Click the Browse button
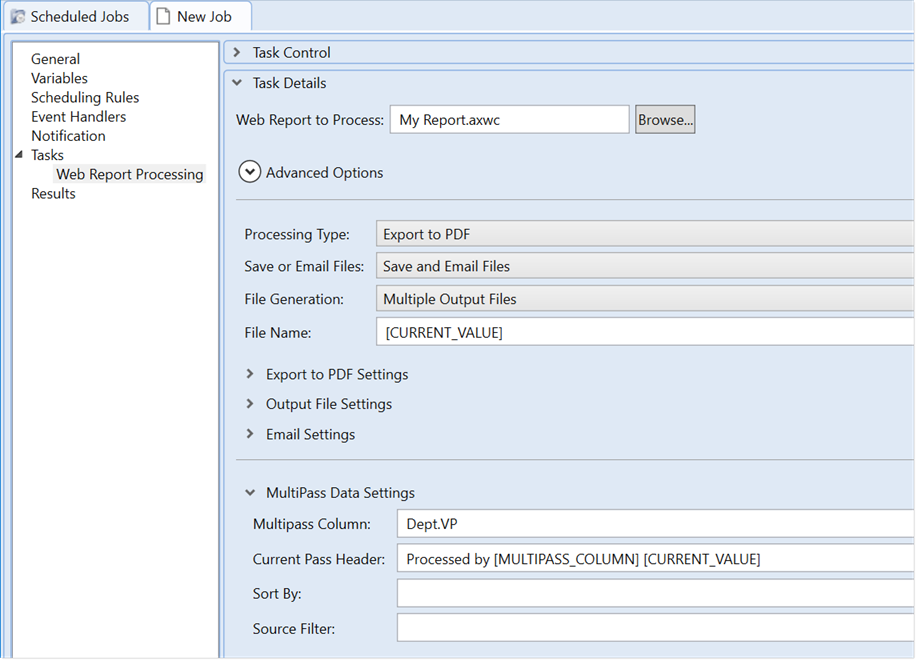Screen dimensions: 917x661 click(x=665, y=120)
